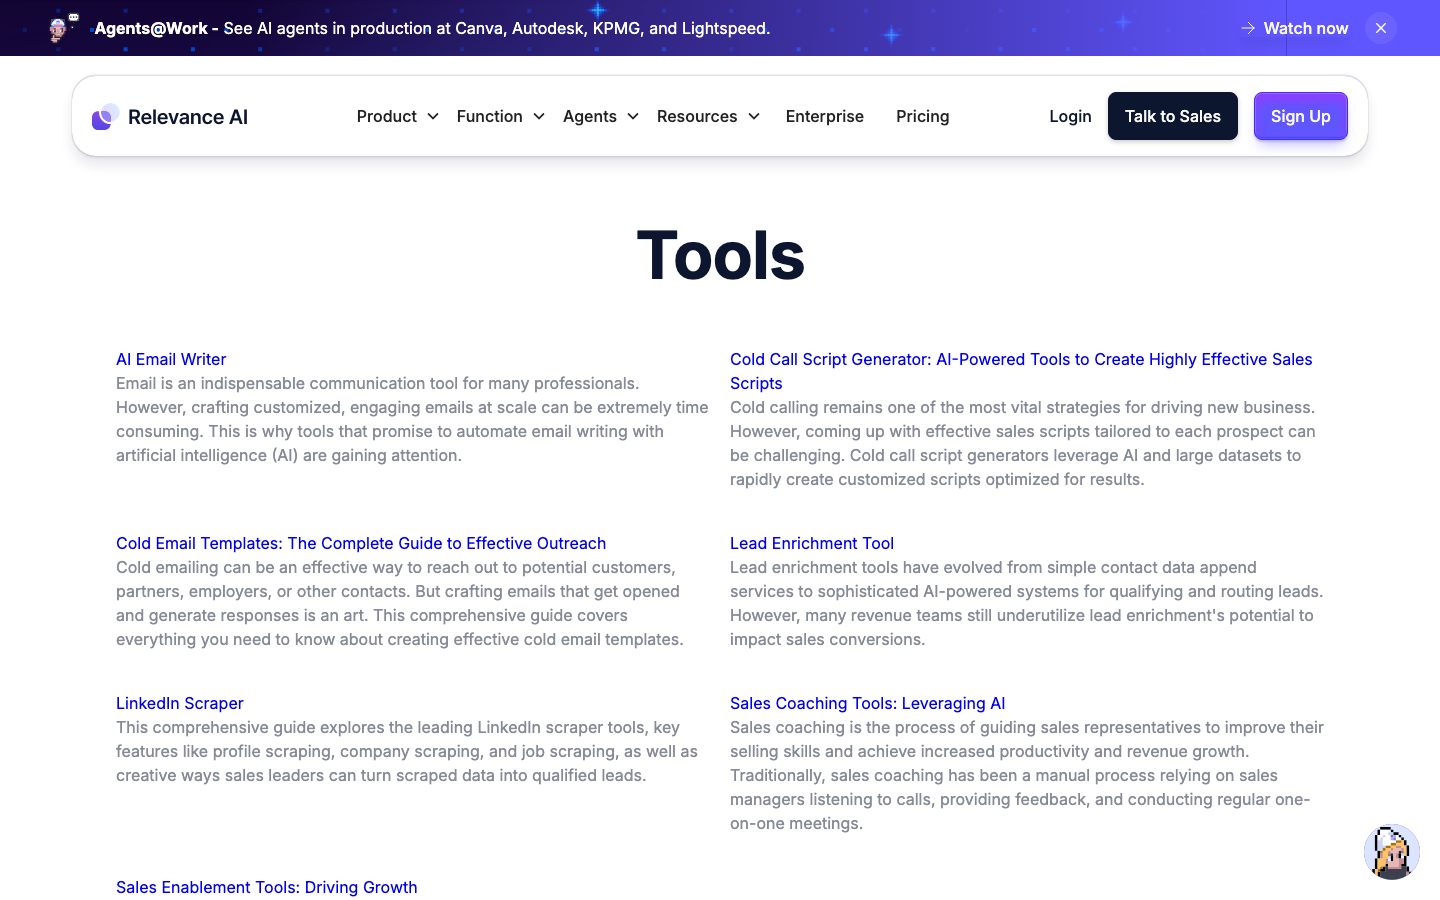The height and width of the screenshot is (900, 1440).
Task: Dismiss the Agents@Work banner
Action: click(x=1380, y=28)
